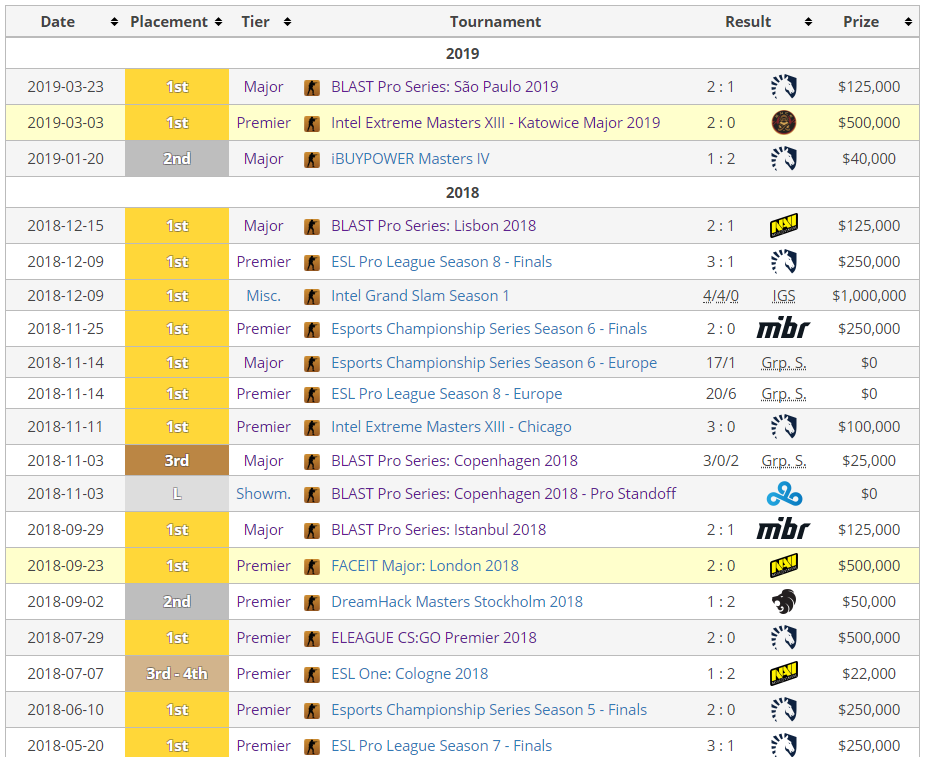Open FACEIT Major: London 2018 link
This screenshot has width=926, height=757.
[x=425, y=566]
